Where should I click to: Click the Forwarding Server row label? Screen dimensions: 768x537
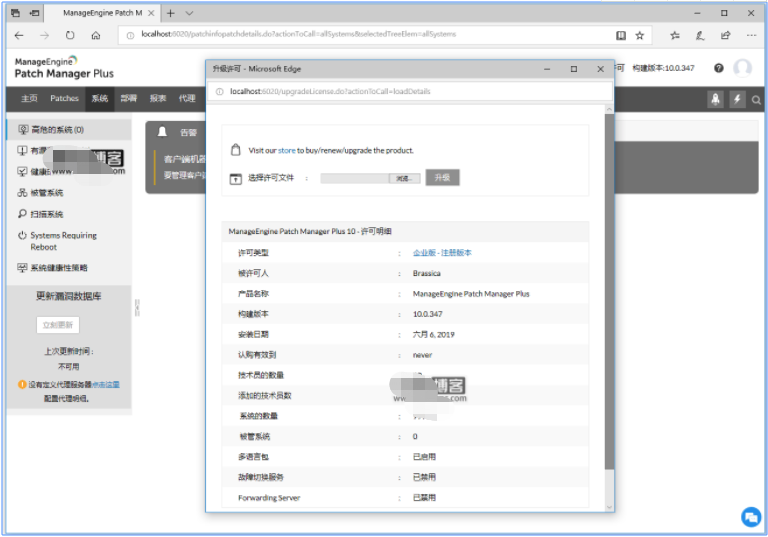269,498
